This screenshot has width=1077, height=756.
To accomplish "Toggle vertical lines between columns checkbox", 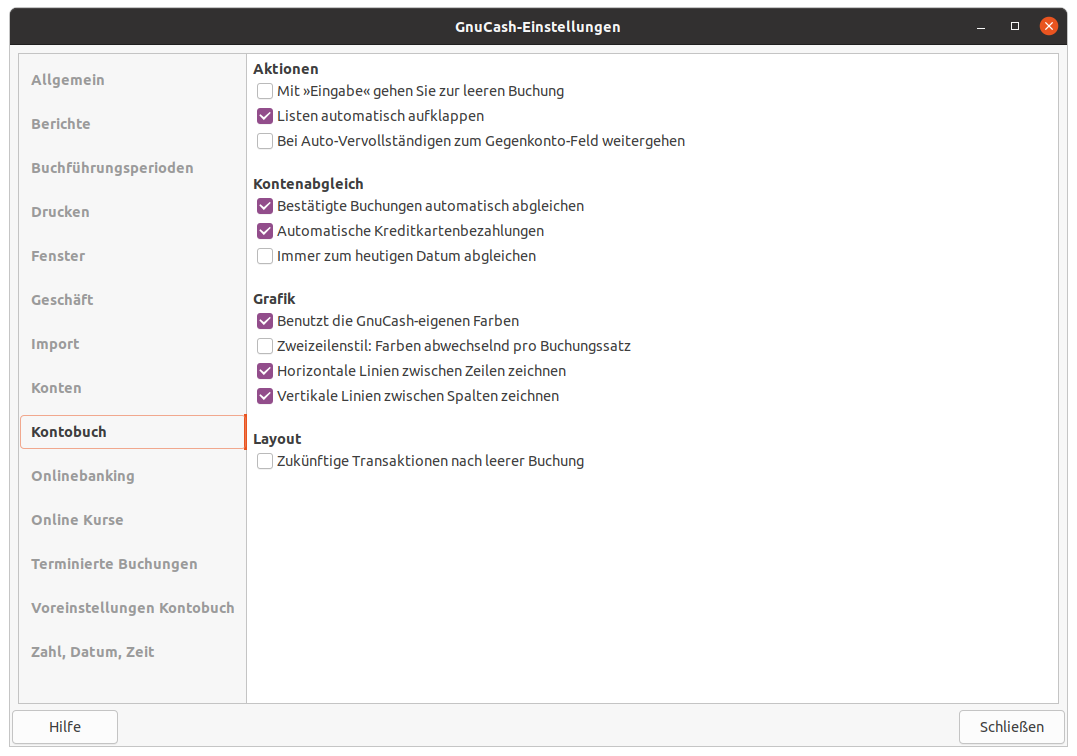I will (265, 396).
